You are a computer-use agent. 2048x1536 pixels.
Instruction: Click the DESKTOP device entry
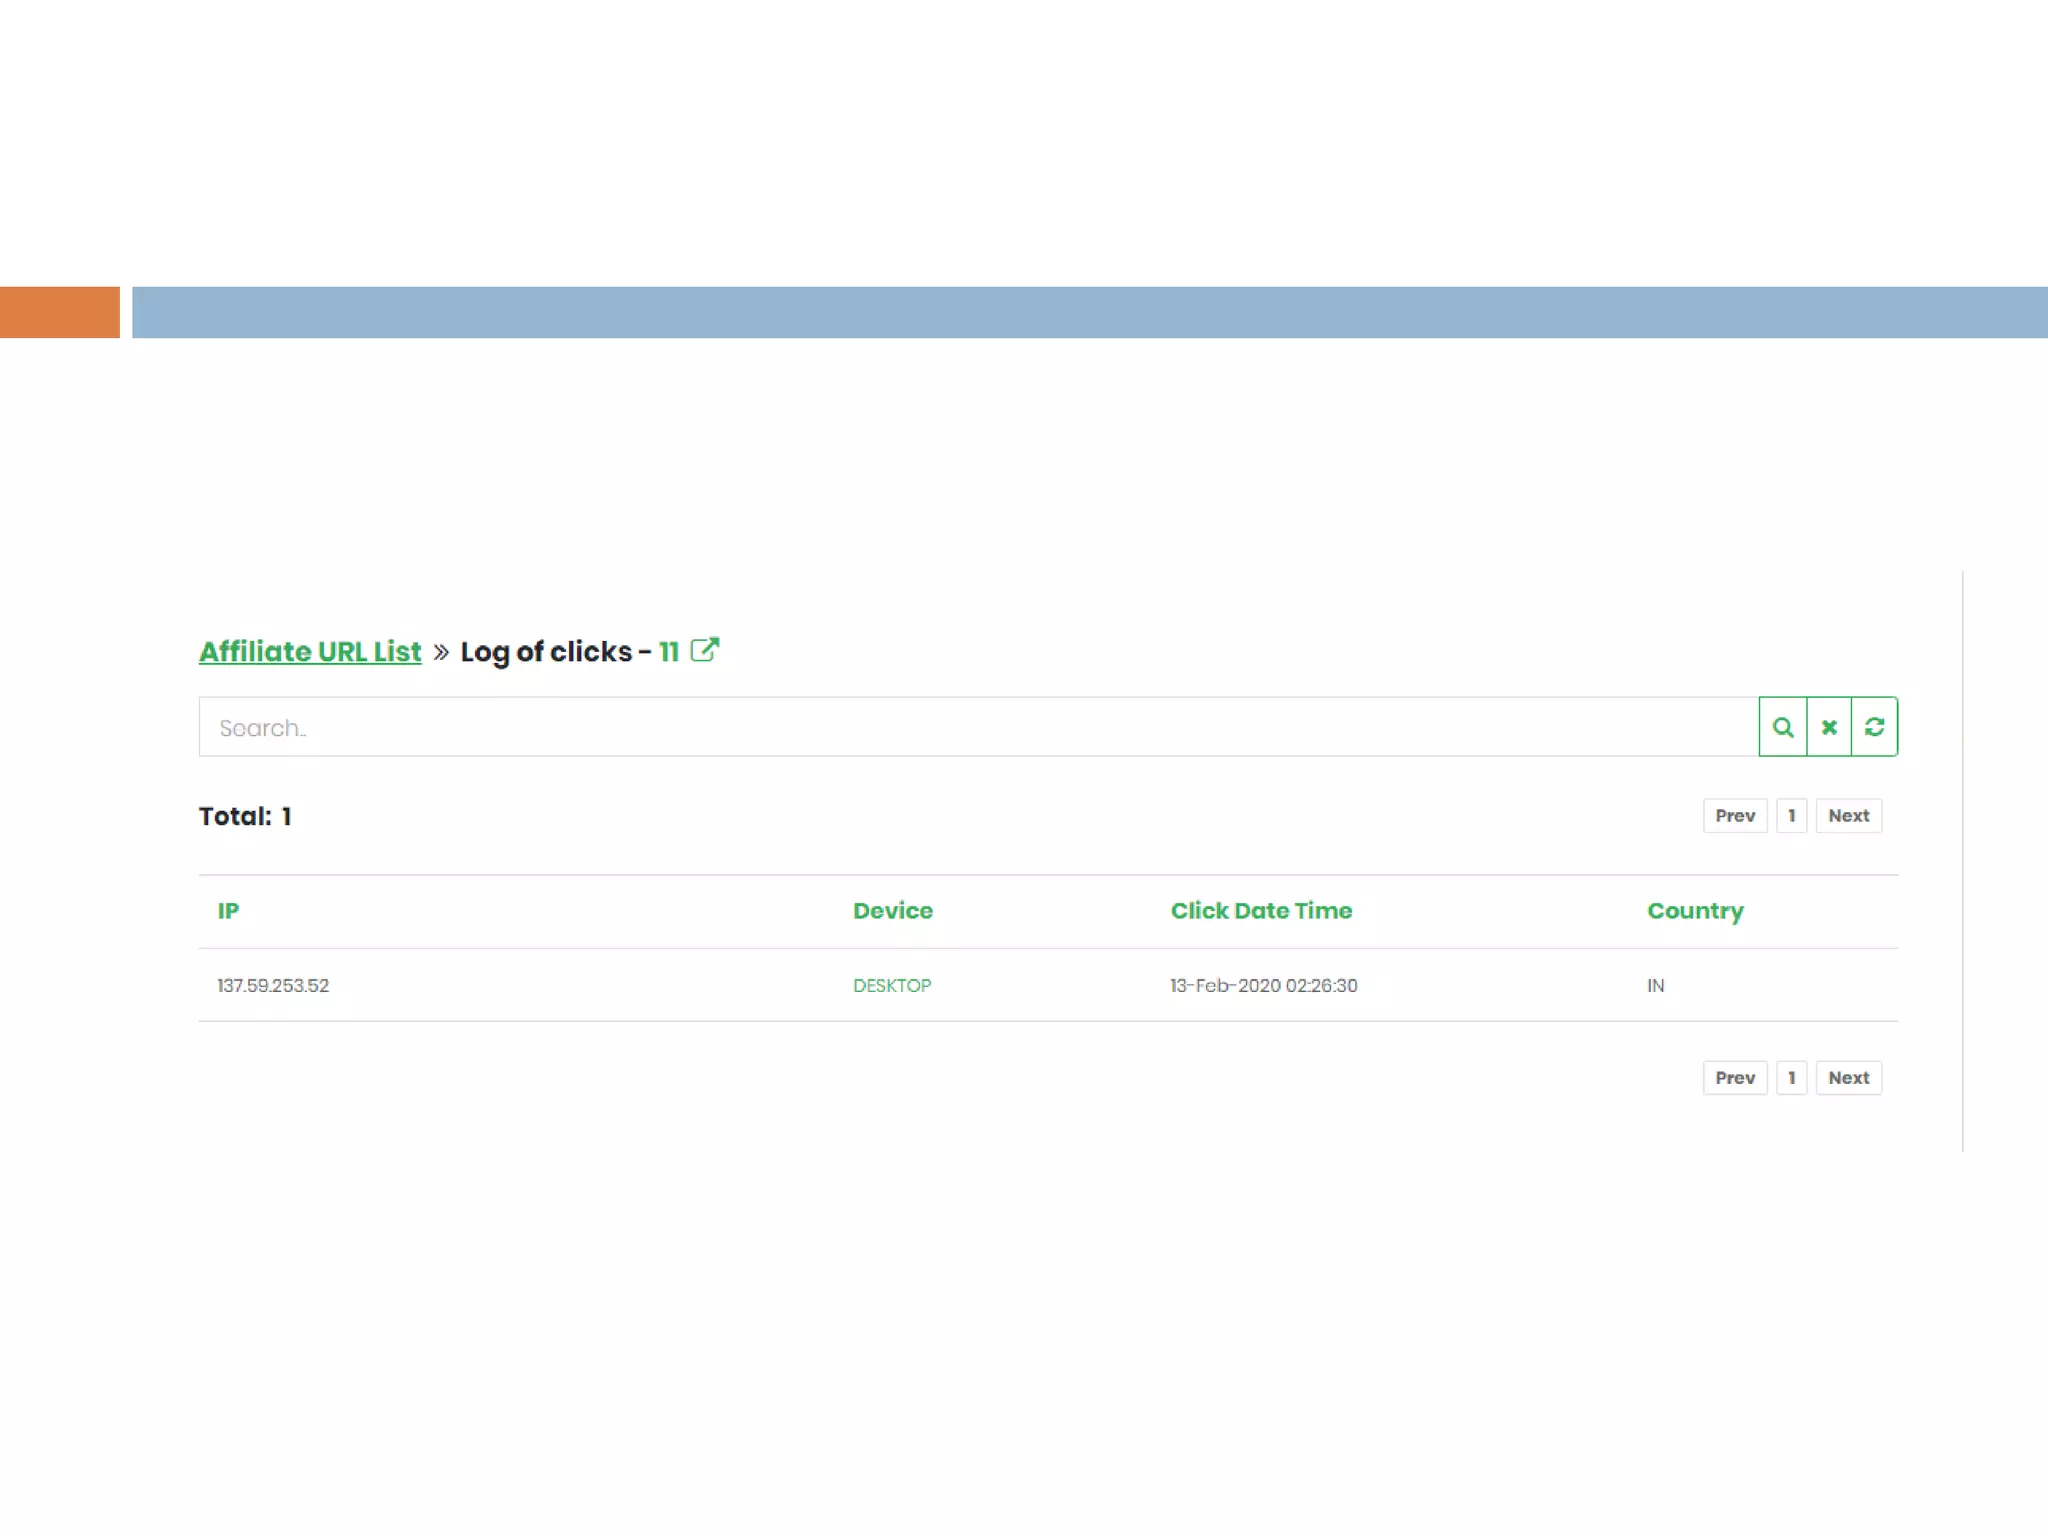point(891,985)
